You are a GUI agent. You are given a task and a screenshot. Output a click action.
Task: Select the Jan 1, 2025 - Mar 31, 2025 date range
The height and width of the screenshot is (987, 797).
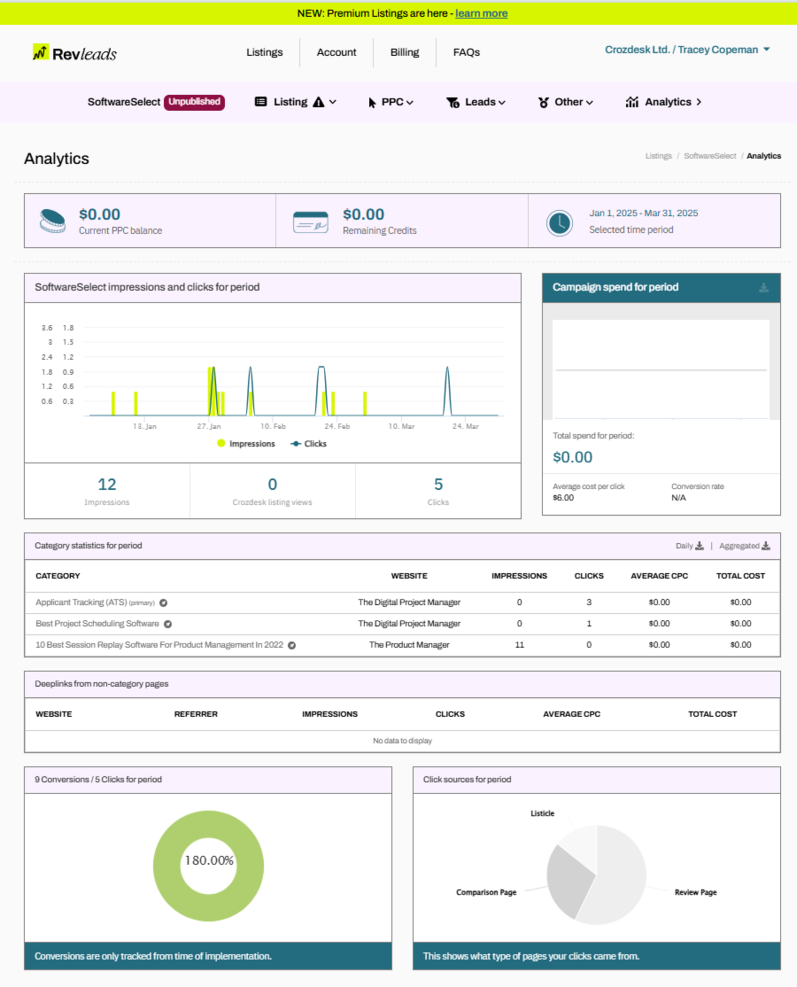pos(643,213)
